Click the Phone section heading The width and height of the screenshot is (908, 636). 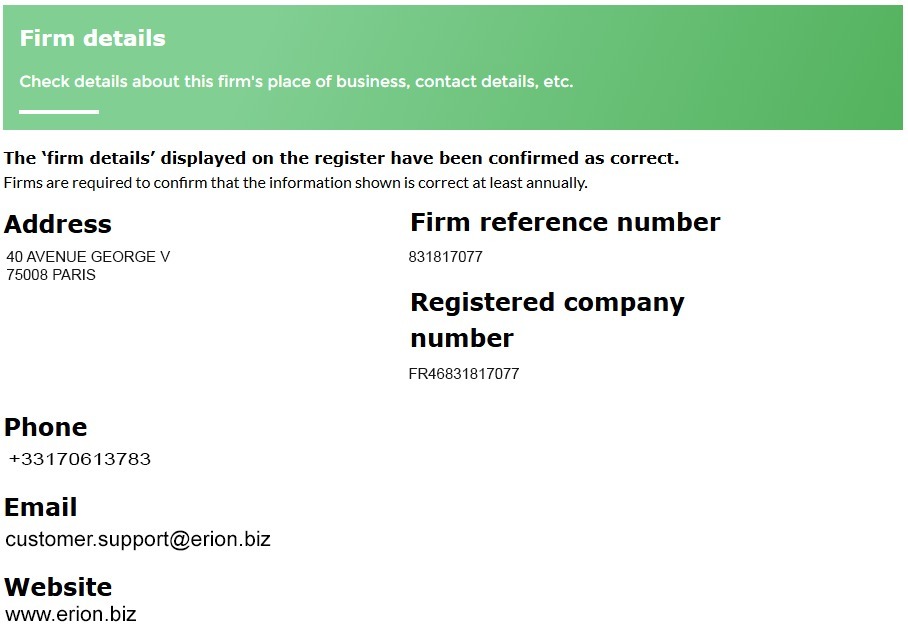46,427
